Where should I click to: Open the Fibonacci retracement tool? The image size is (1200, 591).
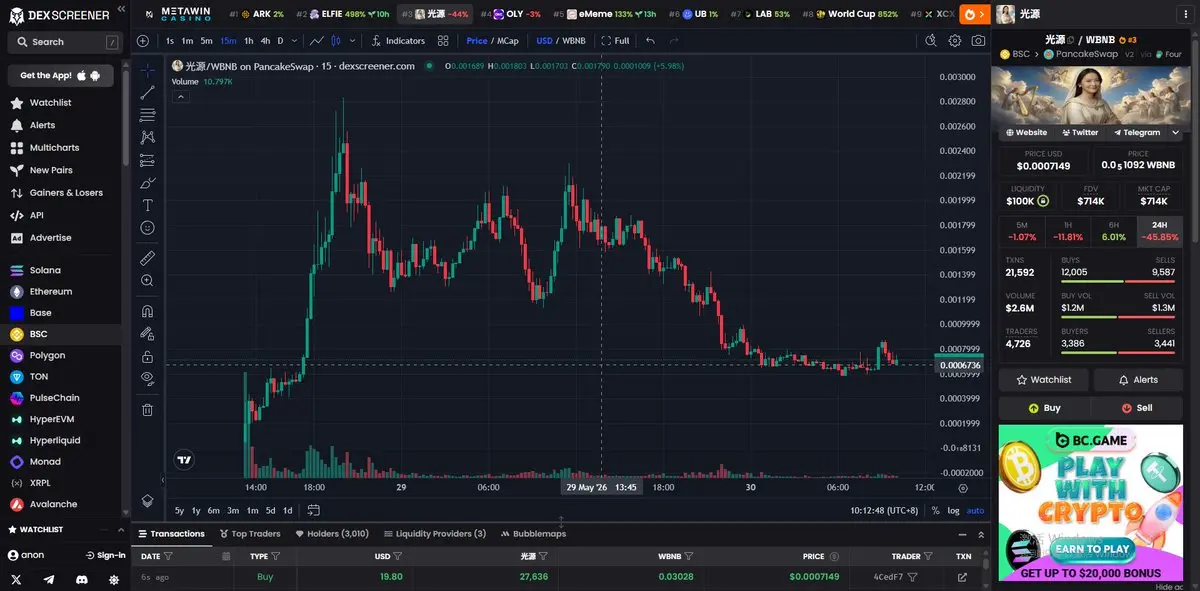(147, 115)
